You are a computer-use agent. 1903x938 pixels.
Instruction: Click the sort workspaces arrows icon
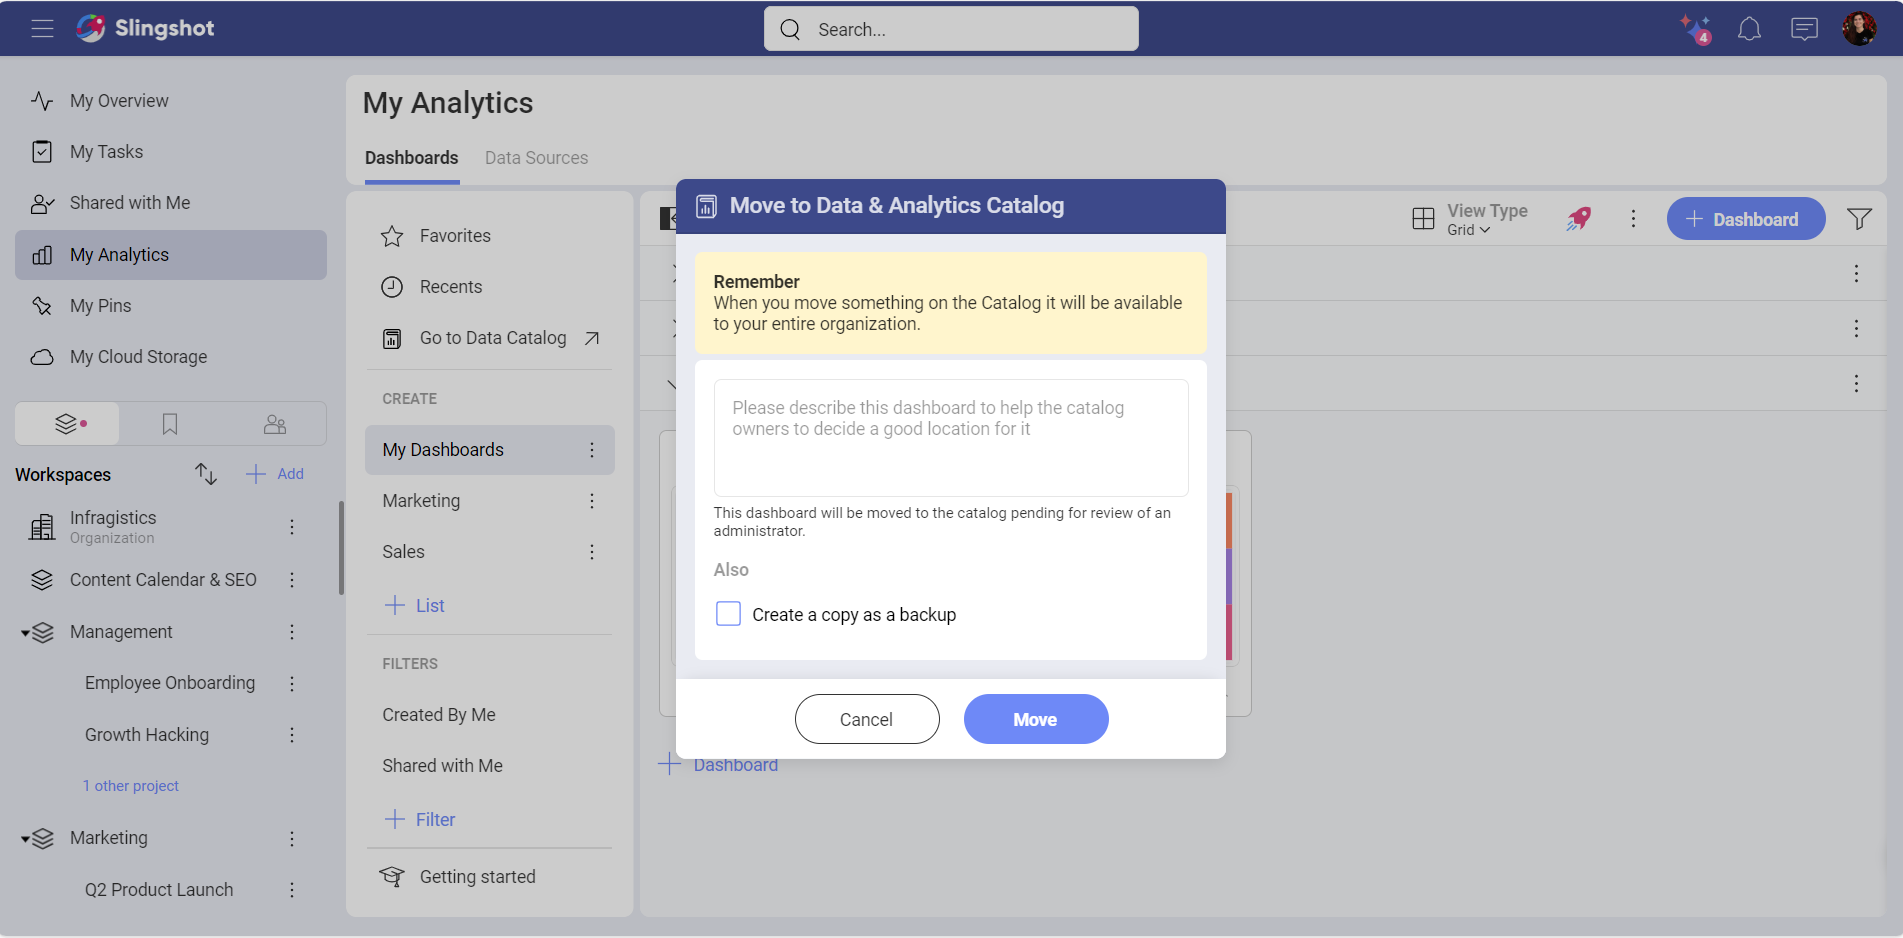[206, 474]
